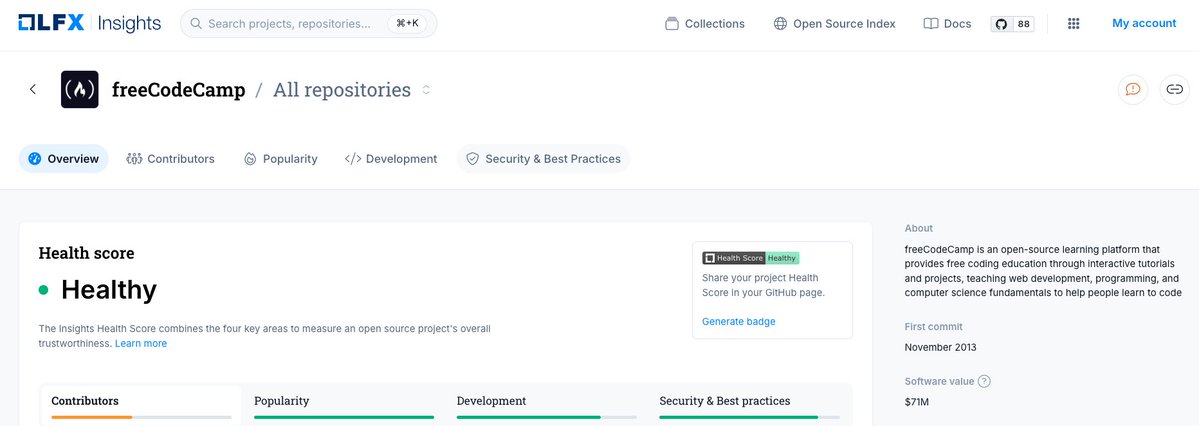Select the Popularity health score section
The height and width of the screenshot is (426, 1199).
343,405
